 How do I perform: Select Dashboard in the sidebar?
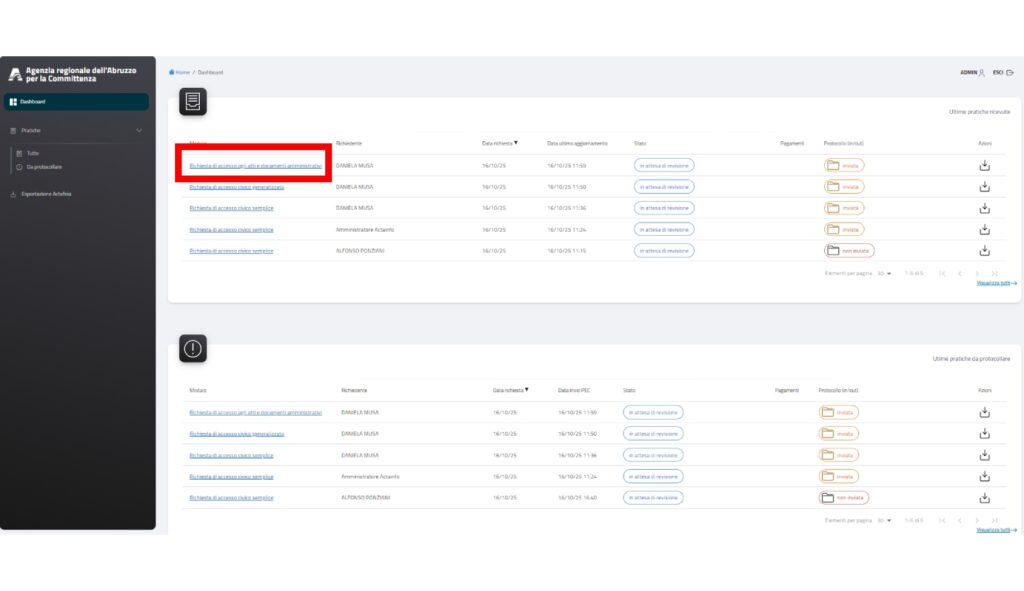[x=32, y=101]
